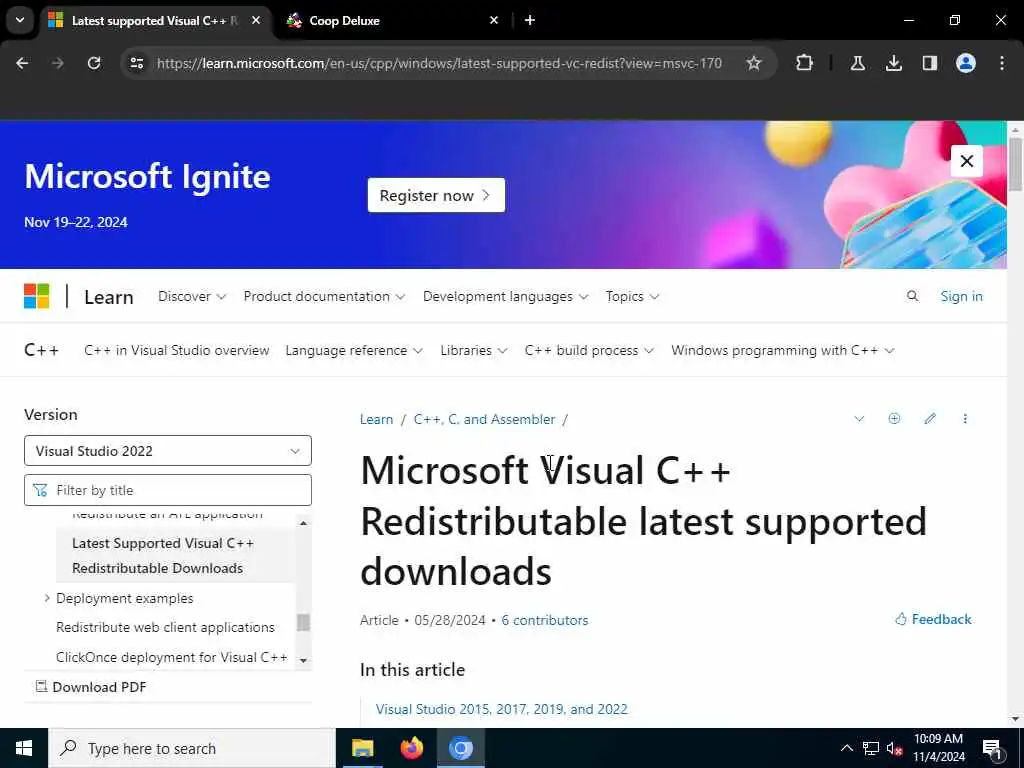Open Chrome three-dot menu
Image resolution: width=1024 pixels, height=768 pixels.
point(1001,63)
